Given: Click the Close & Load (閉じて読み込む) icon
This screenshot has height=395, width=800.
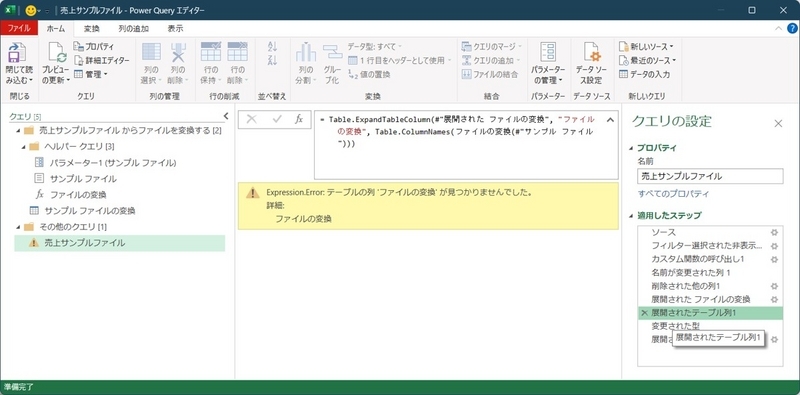Looking at the screenshot, I should 18,53.
